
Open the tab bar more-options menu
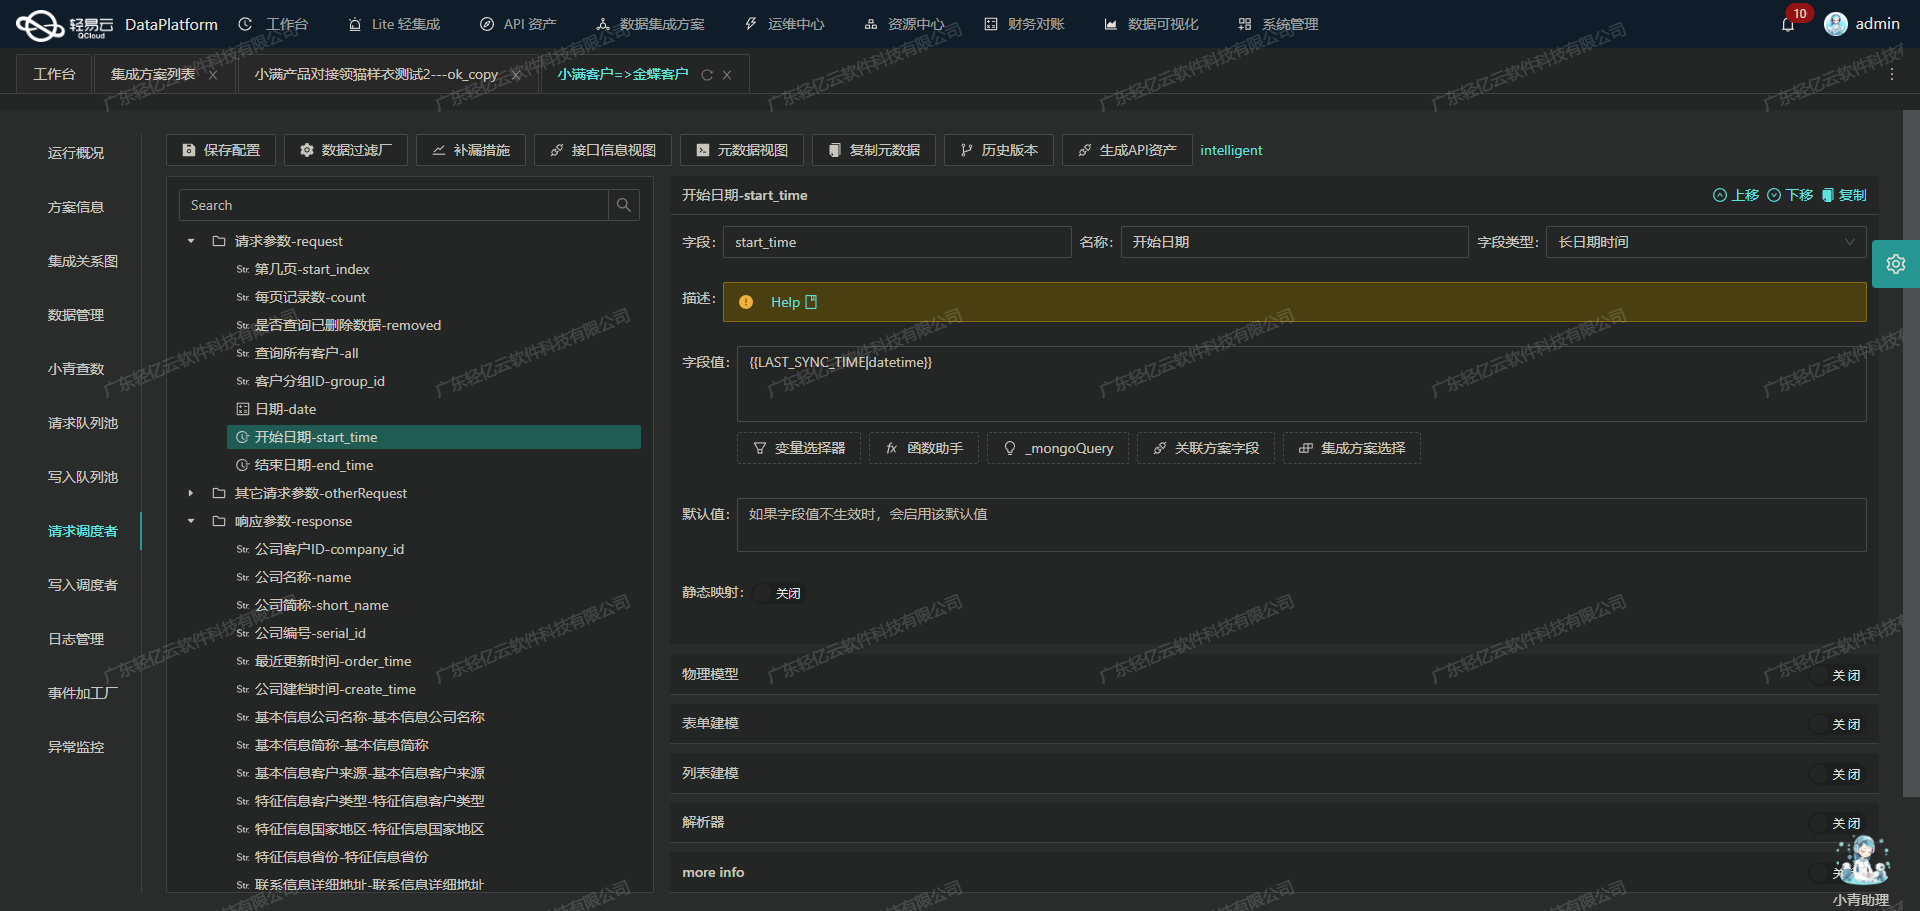tap(1891, 74)
